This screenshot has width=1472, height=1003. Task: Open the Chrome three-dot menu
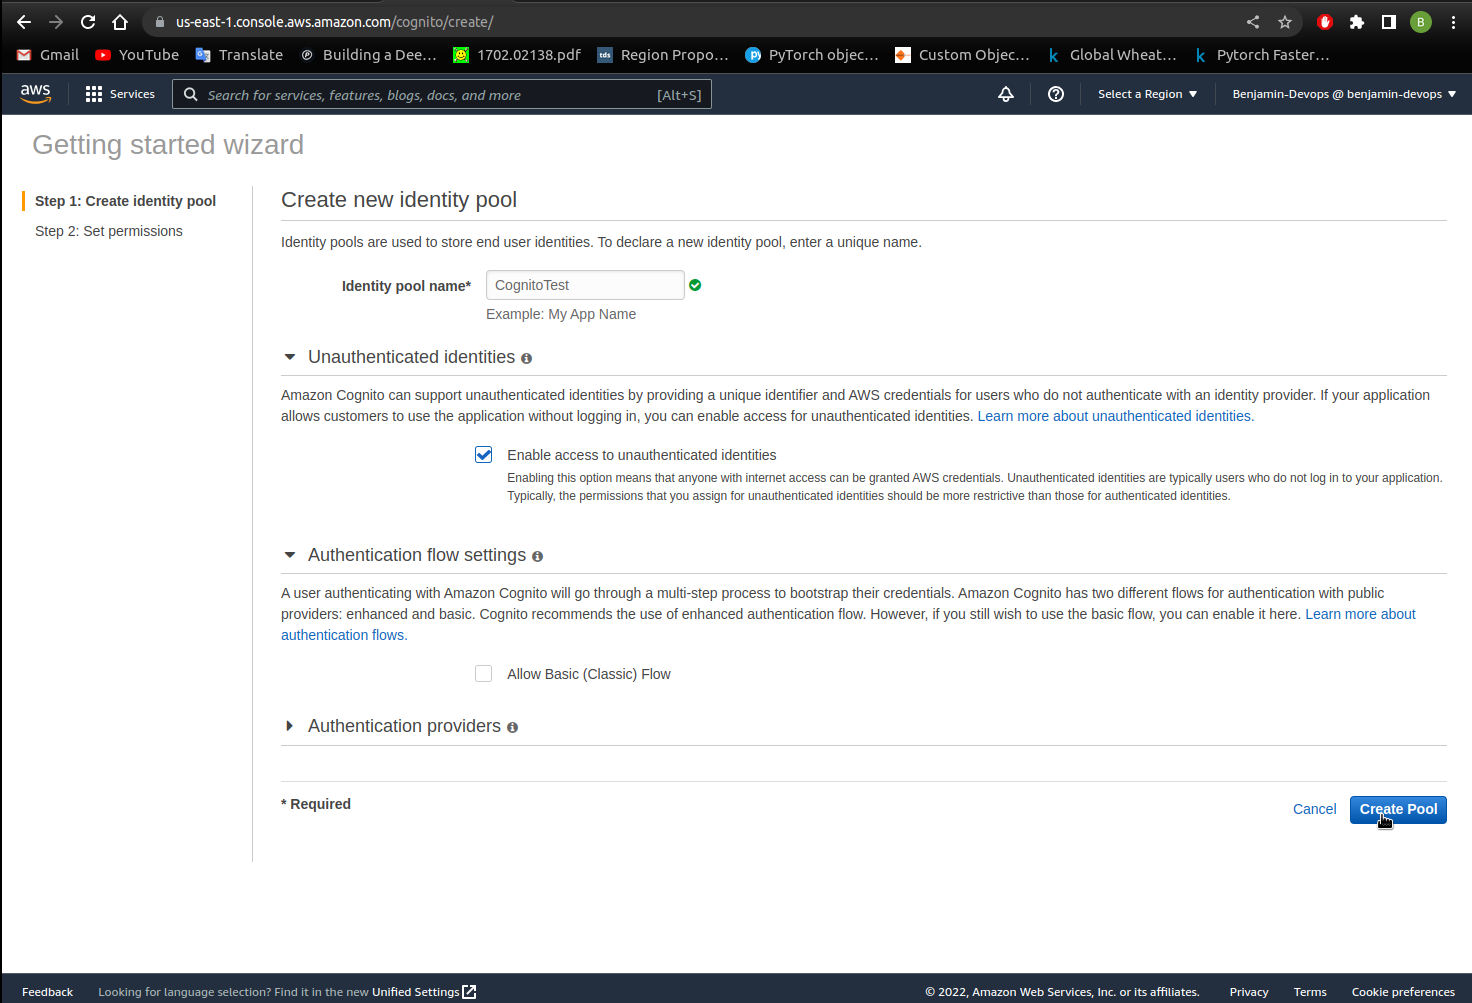[x=1453, y=22]
